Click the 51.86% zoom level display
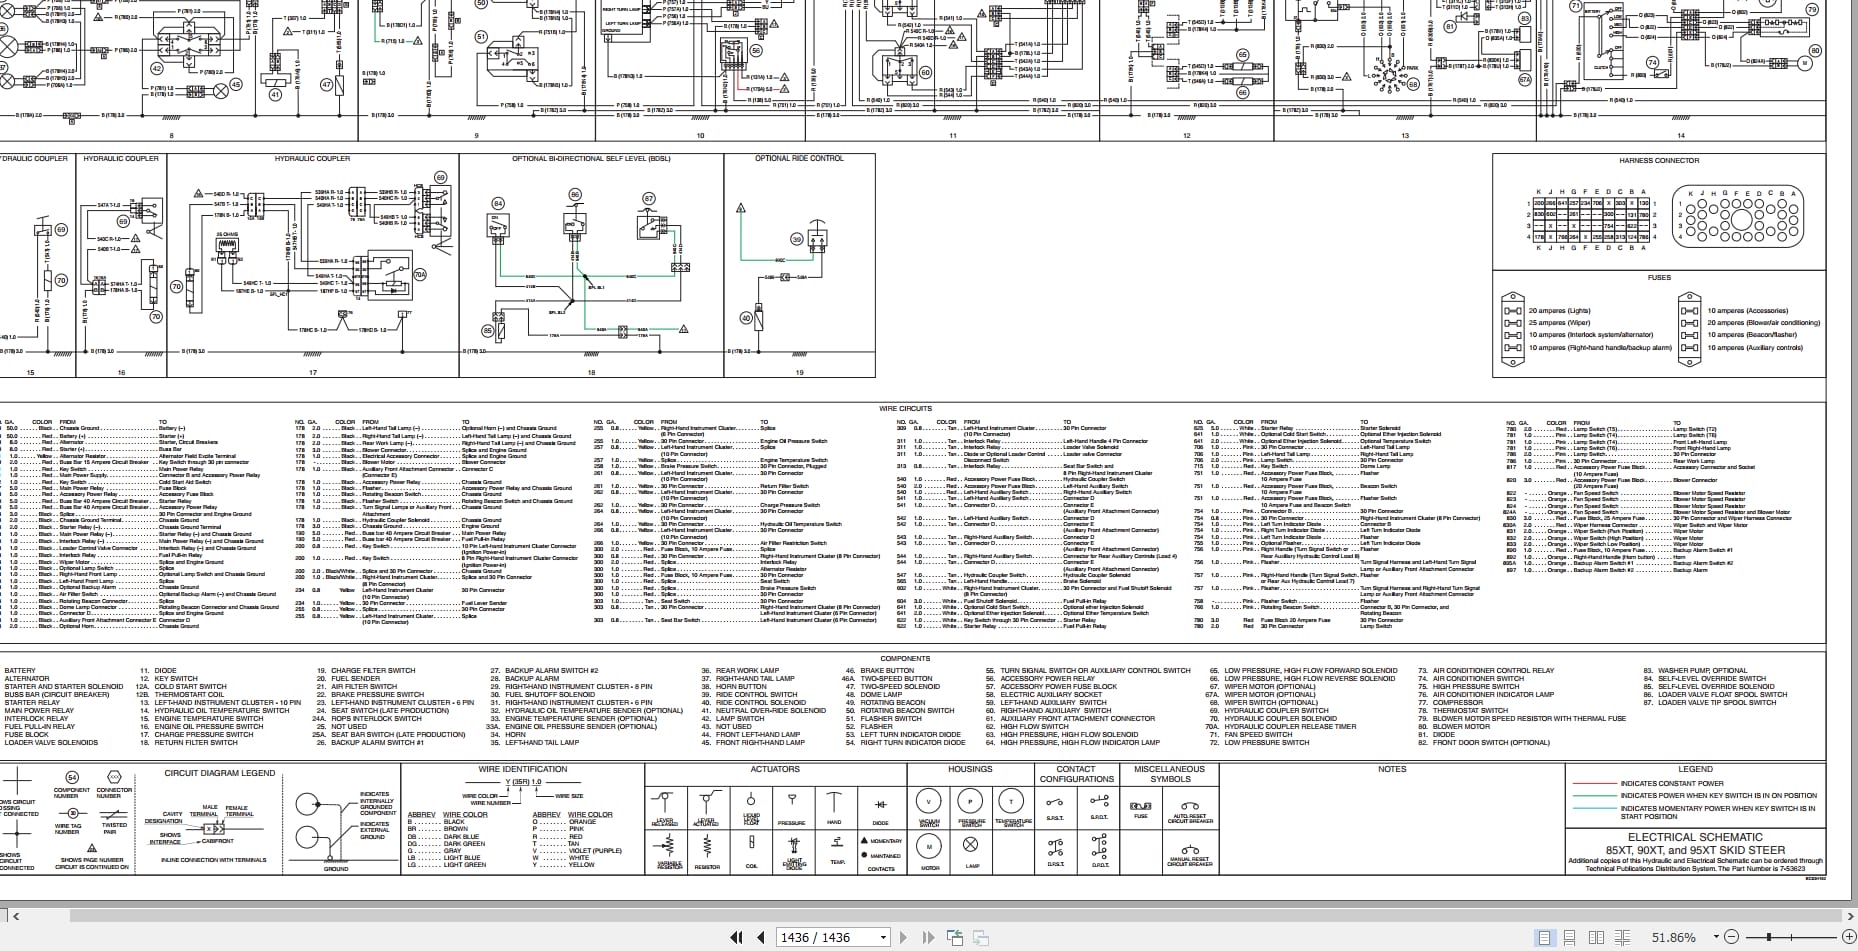The width and height of the screenshot is (1858, 951). tap(1674, 938)
